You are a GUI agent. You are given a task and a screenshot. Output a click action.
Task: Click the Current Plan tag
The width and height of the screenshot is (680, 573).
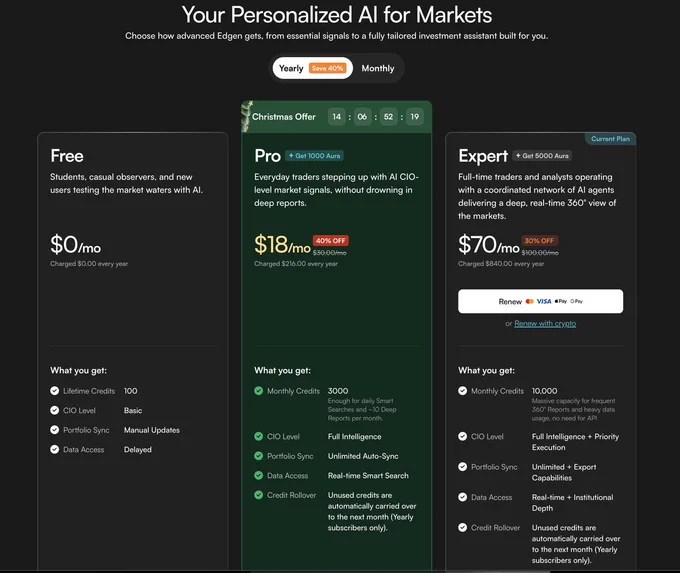click(x=610, y=139)
